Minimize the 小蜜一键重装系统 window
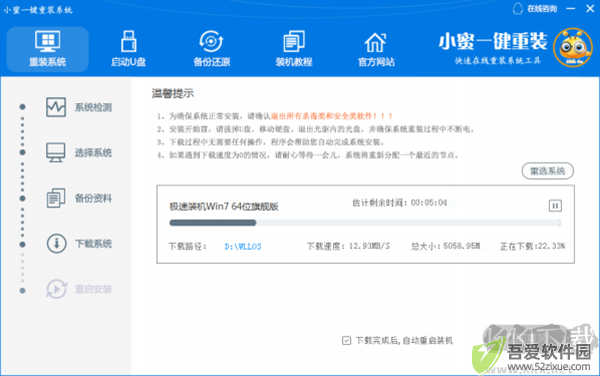Viewport: 600px width, 376px height. point(571,8)
